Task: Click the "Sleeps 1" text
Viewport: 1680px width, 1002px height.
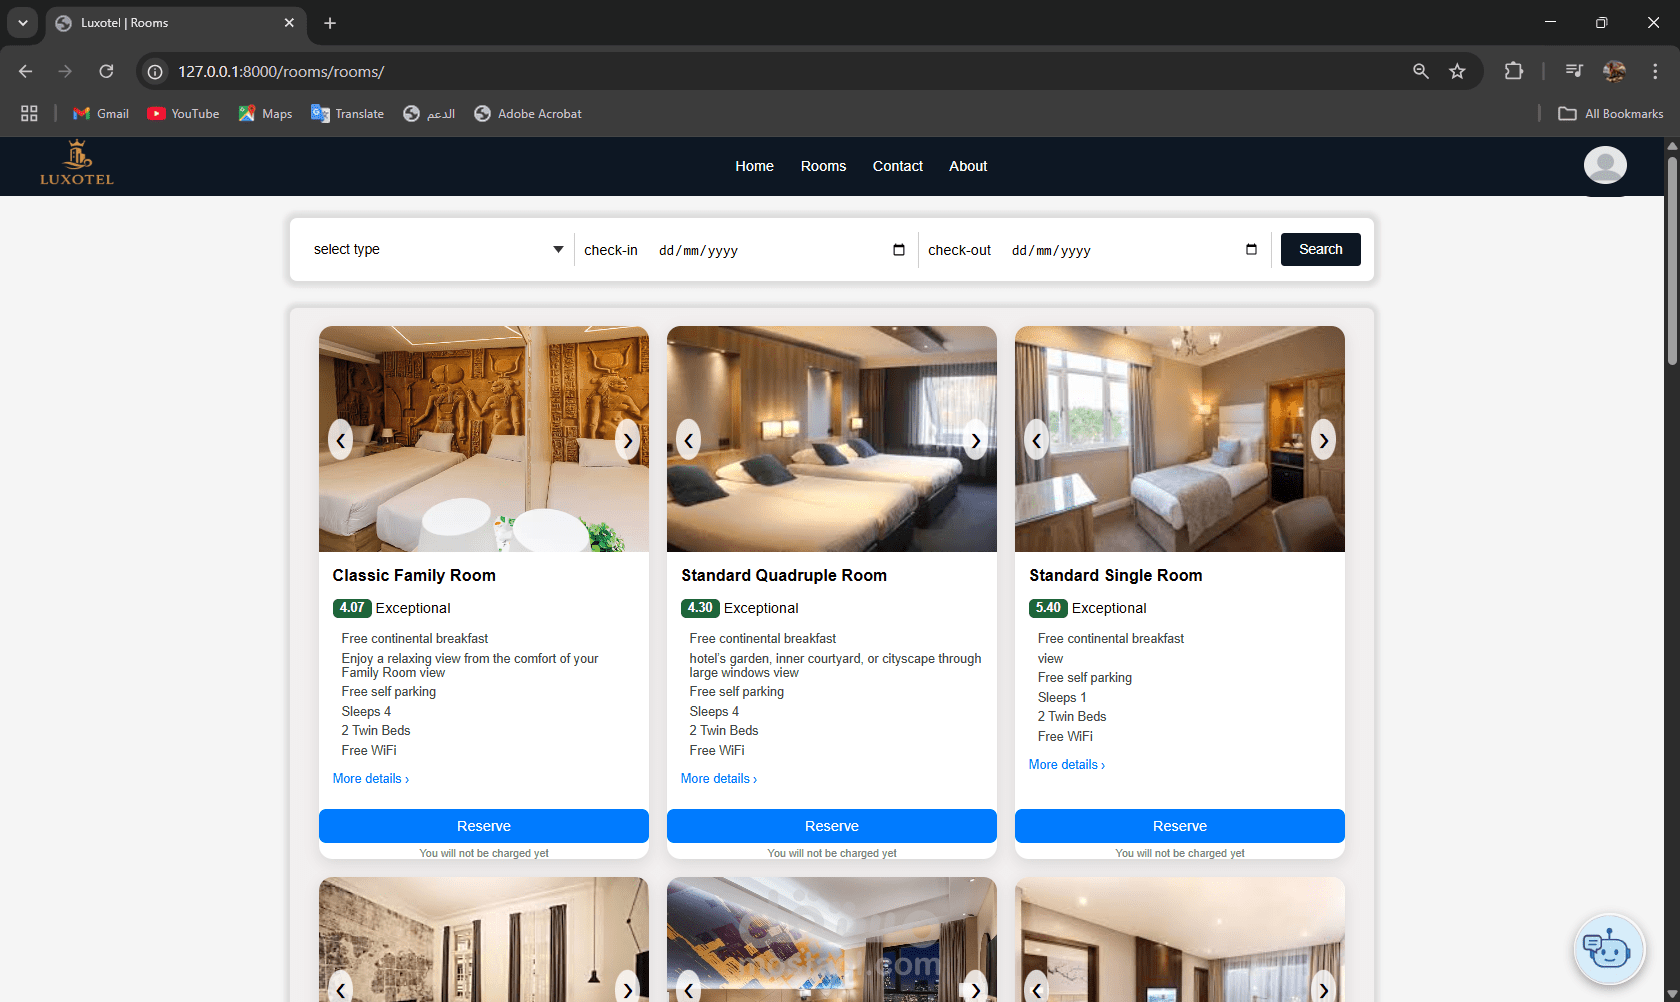Action: [x=1062, y=698]
